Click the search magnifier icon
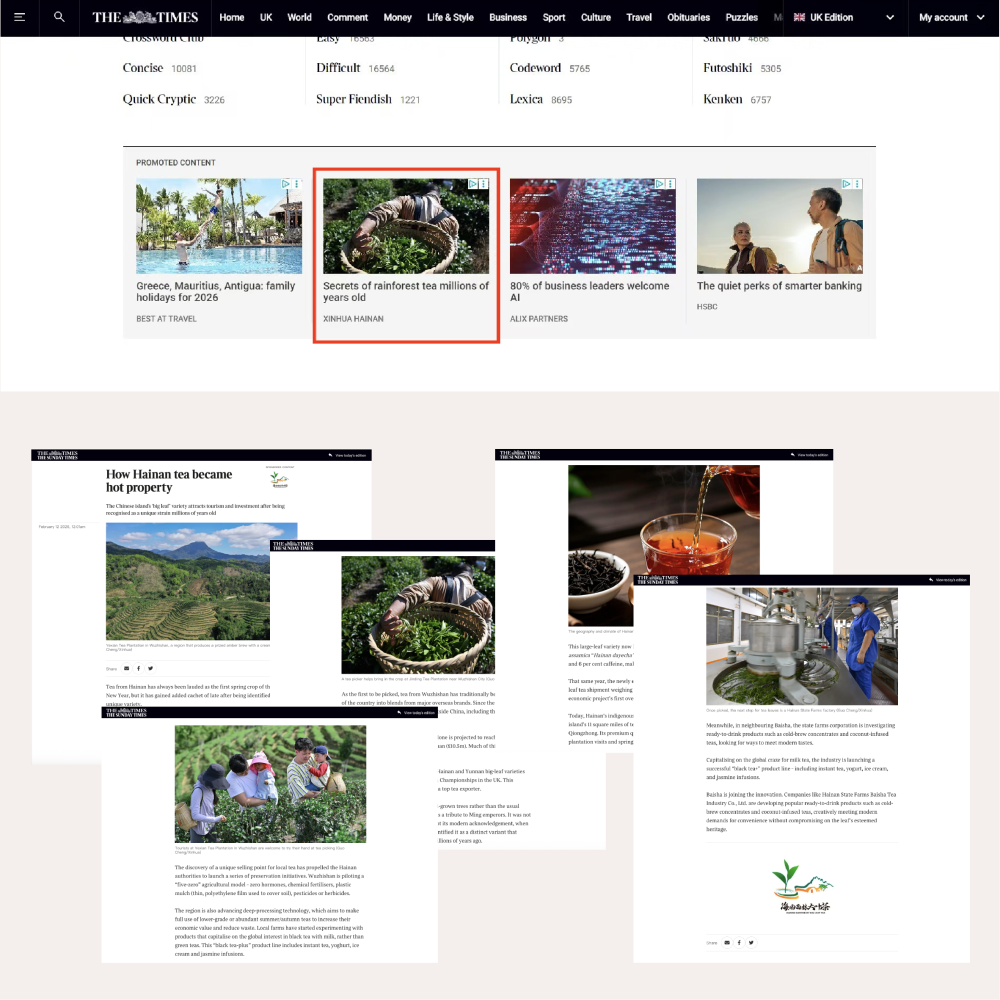Screen dimensions: 1000x1000 [x=60, y=17]
